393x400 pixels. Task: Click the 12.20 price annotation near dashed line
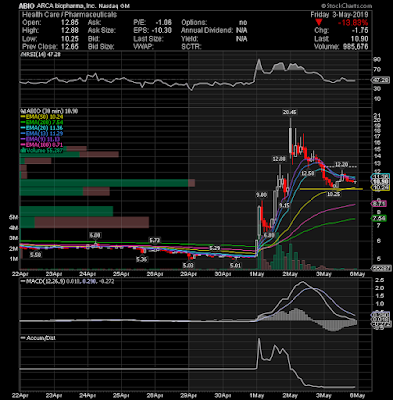point(341,164)
